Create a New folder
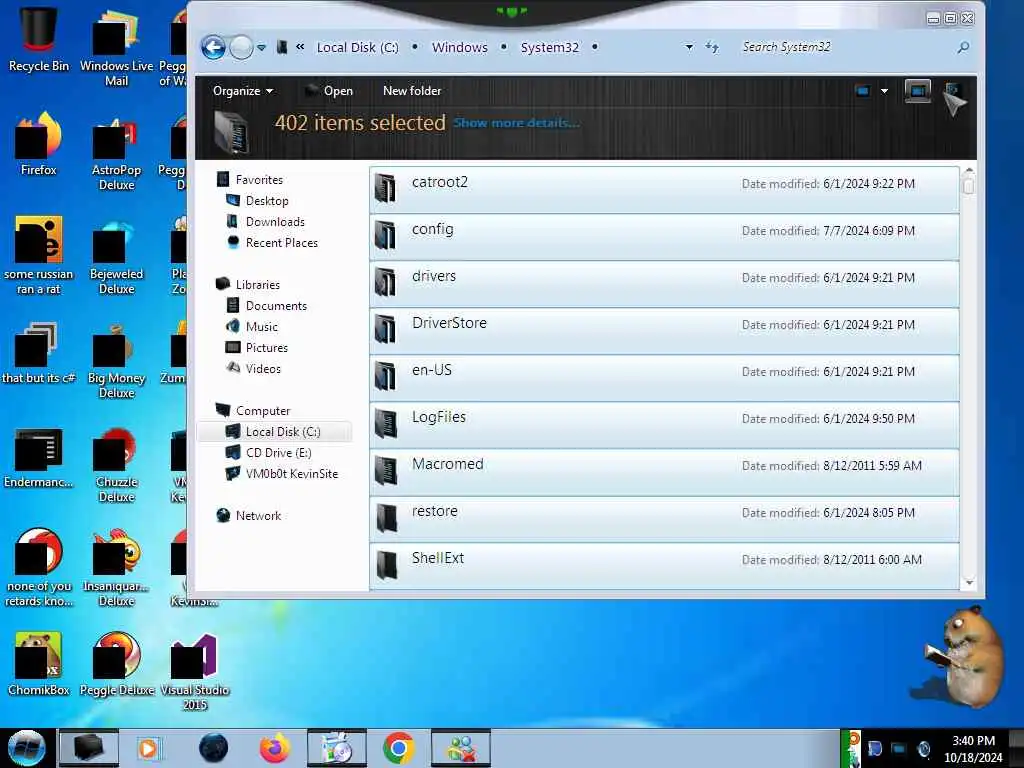Image resolution: width=1024 pixels, height=768 pixels. point(411,91)
